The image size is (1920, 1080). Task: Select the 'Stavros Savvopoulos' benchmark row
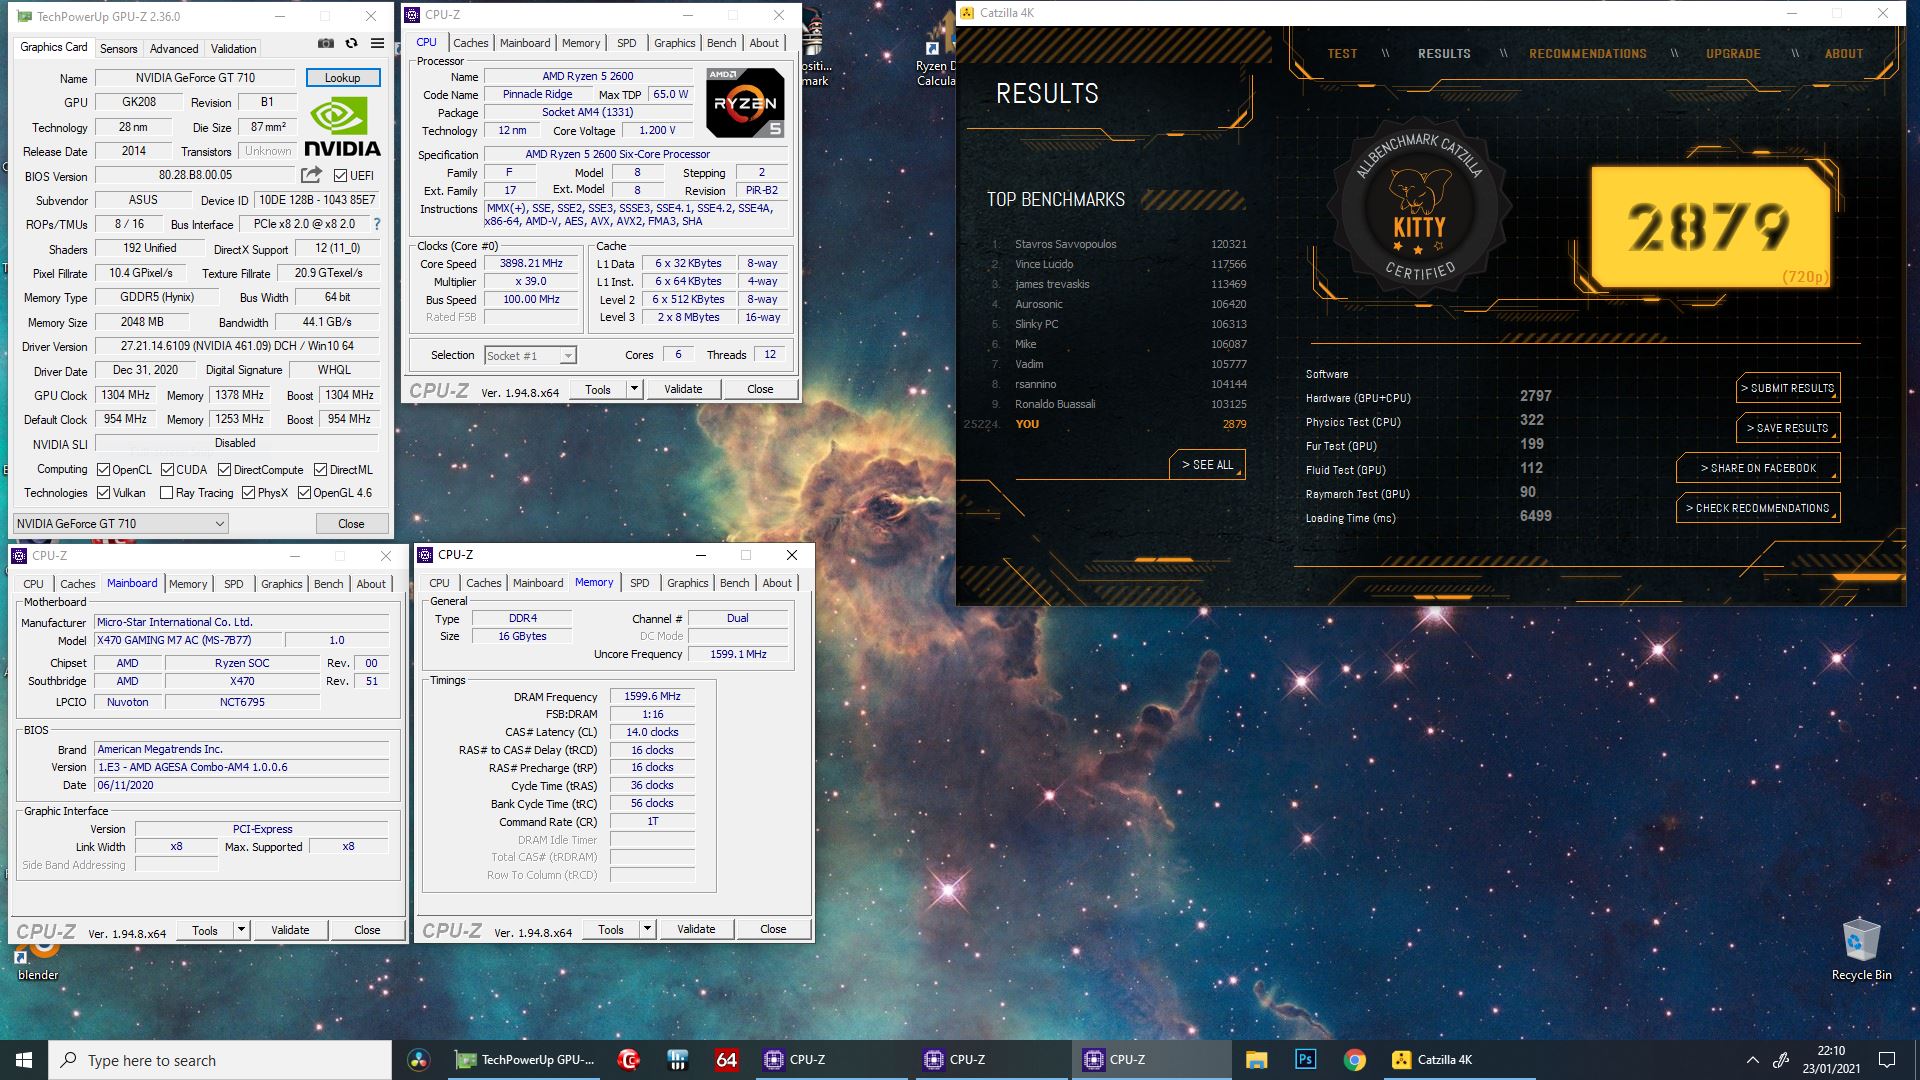(1120, 244)
